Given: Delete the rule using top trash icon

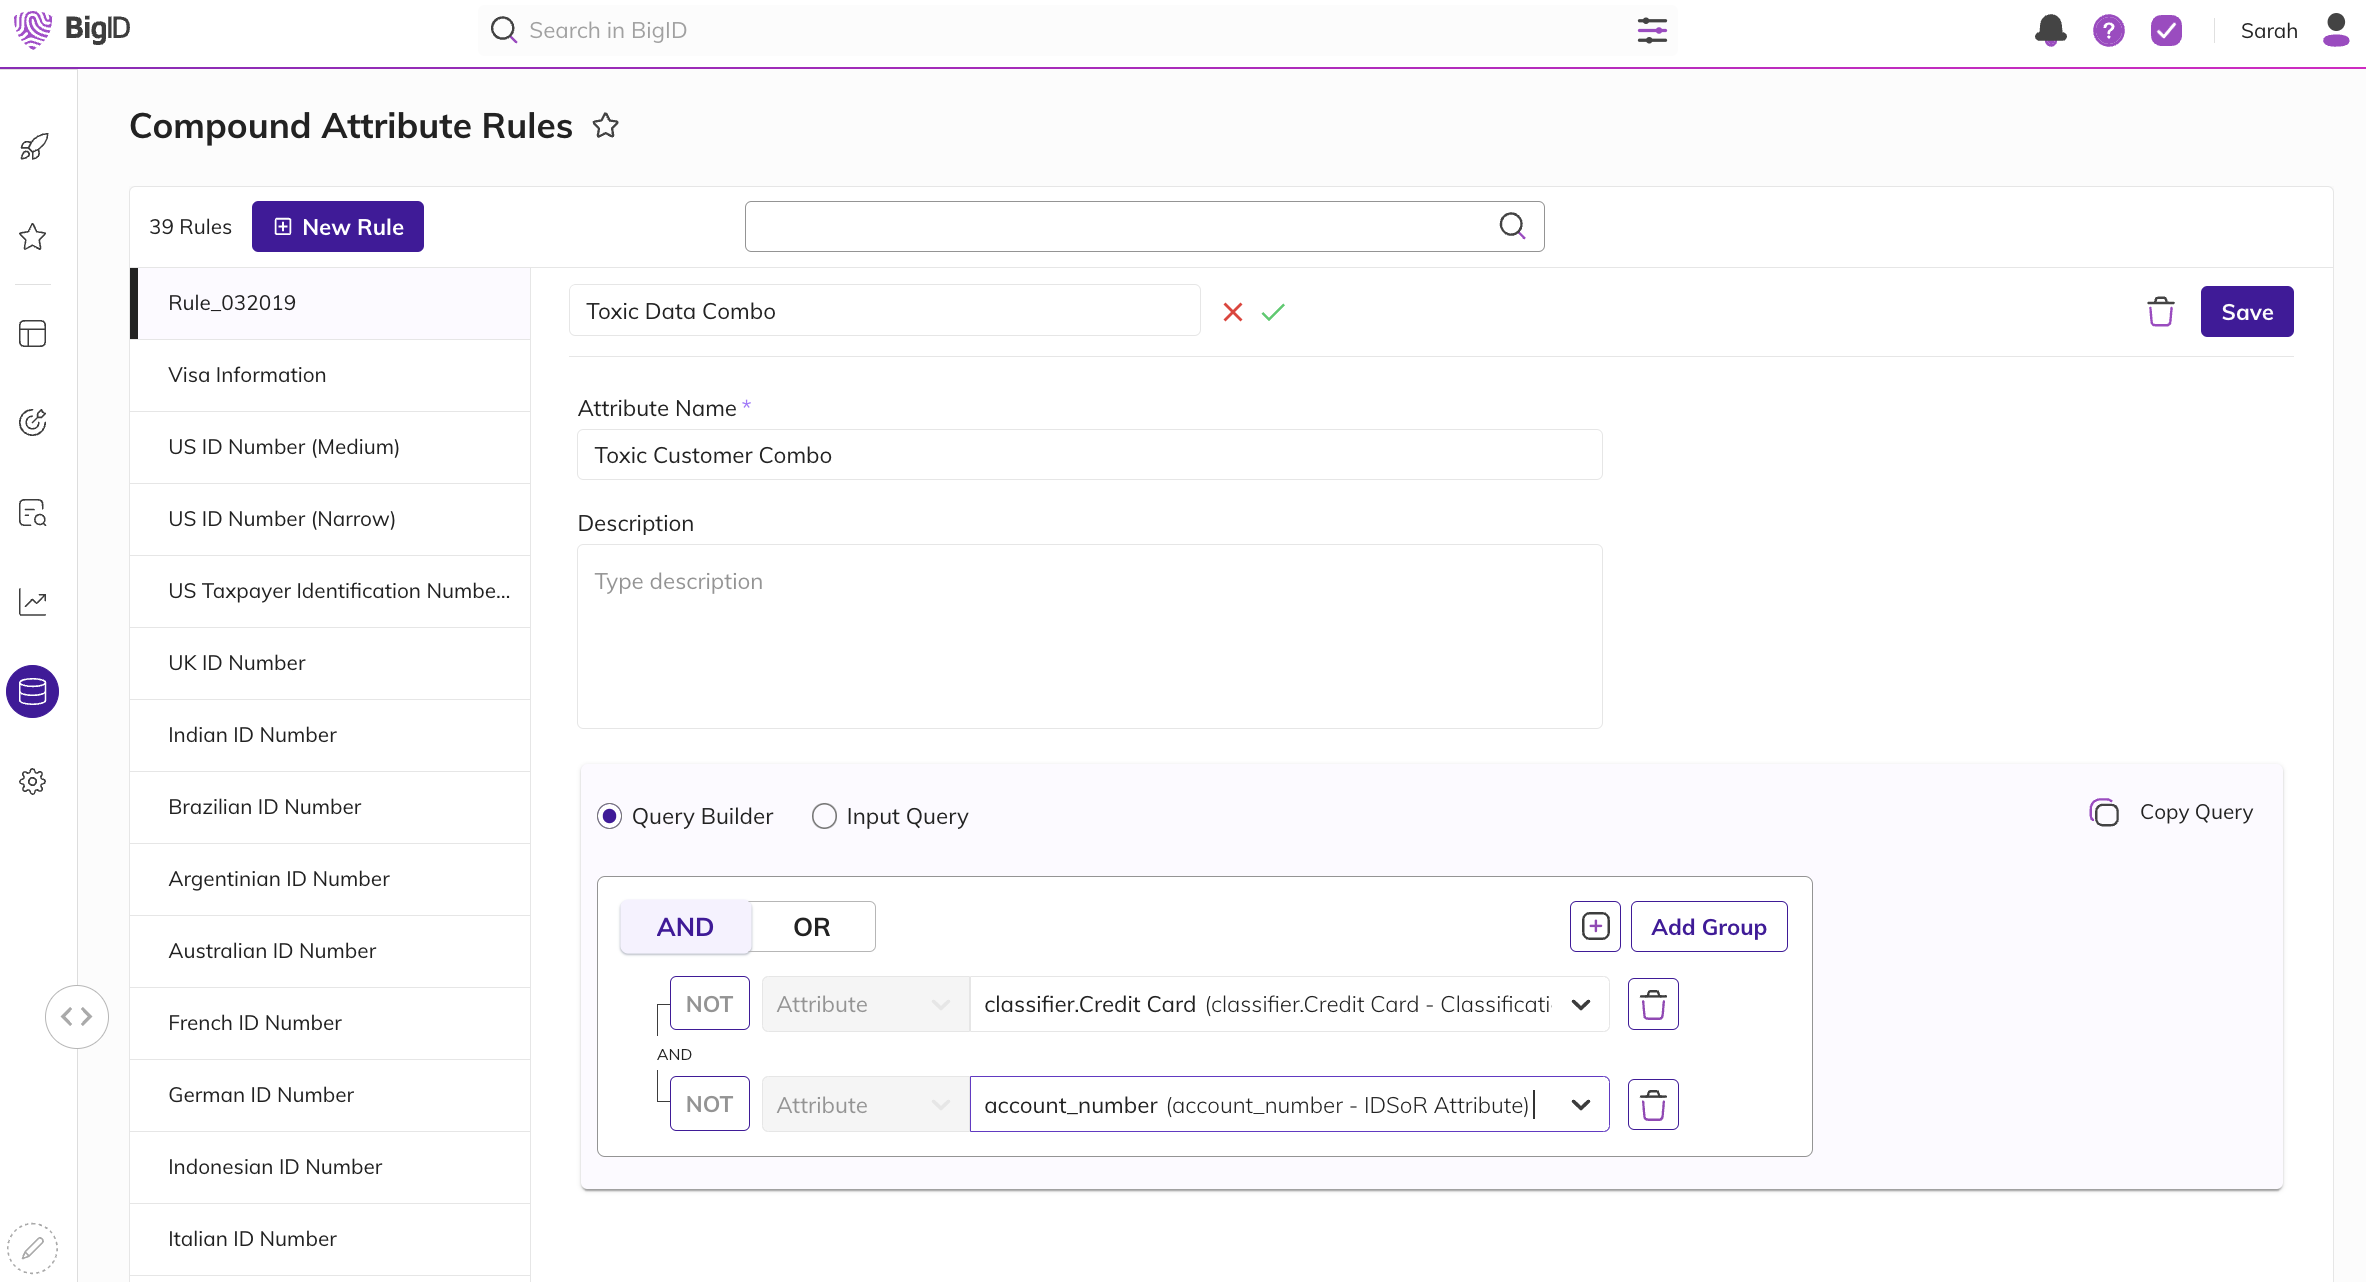Looking at the screenshot, I should click(2160, 312).
